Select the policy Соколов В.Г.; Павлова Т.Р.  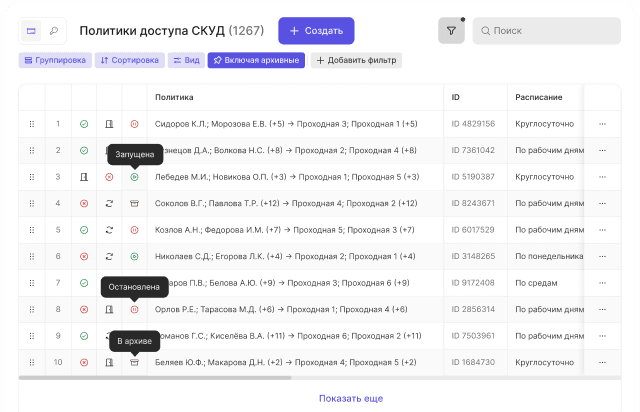[x=286, y=203]
